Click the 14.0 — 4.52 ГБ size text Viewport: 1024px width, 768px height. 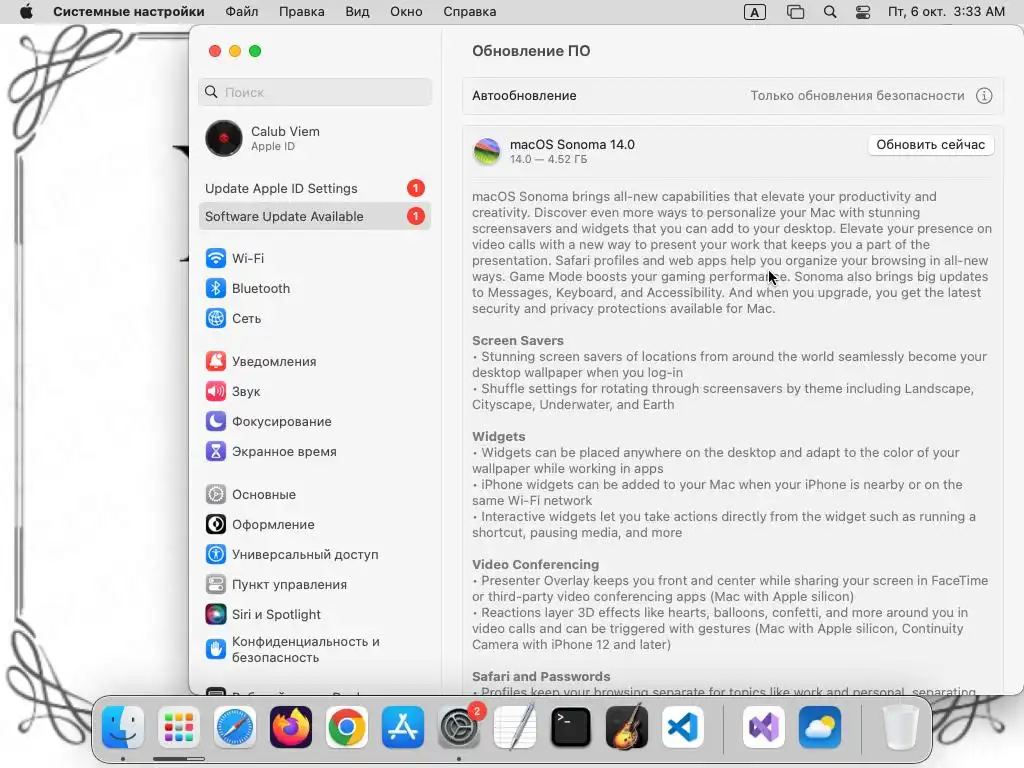[x=549, y=159]
